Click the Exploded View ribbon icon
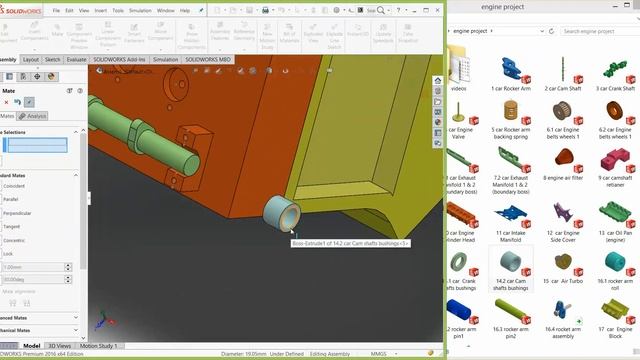 (x=313, y=33)
